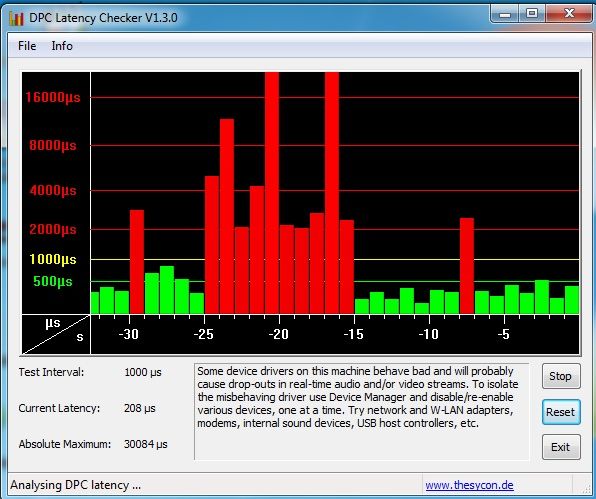This screenshot has width=596, height=499.
Task: Click the Test Interval value 1000 µs
Action: (143, 372)
